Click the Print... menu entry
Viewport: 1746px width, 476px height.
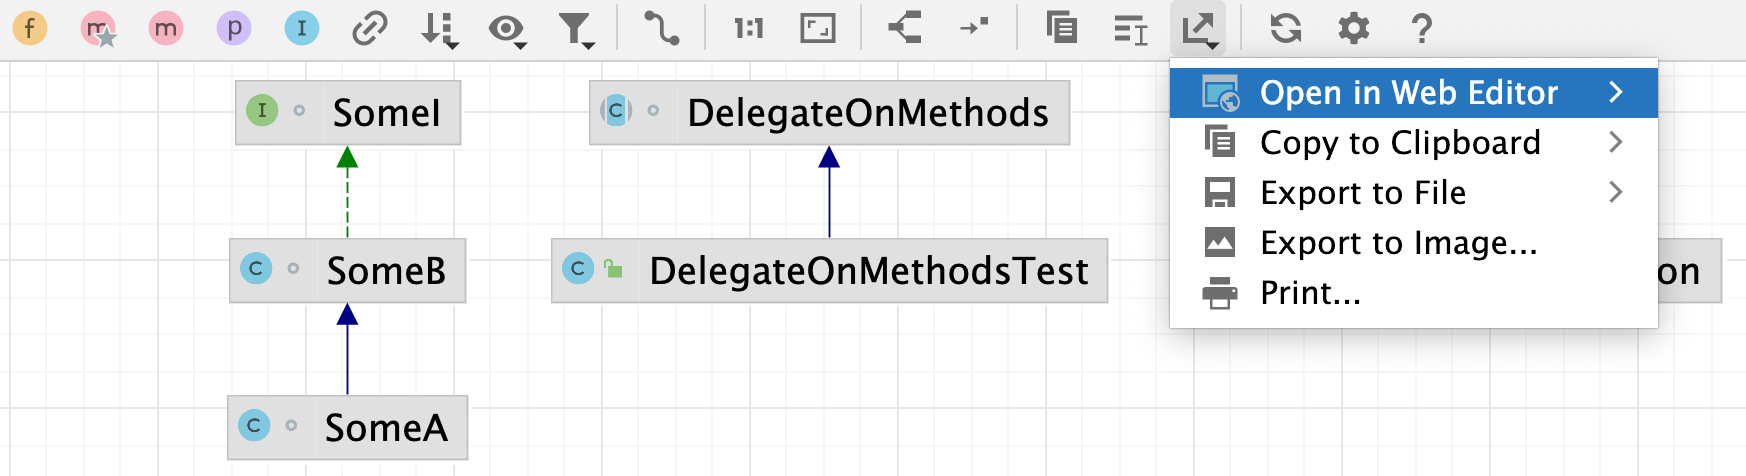tap(1310, 293)
